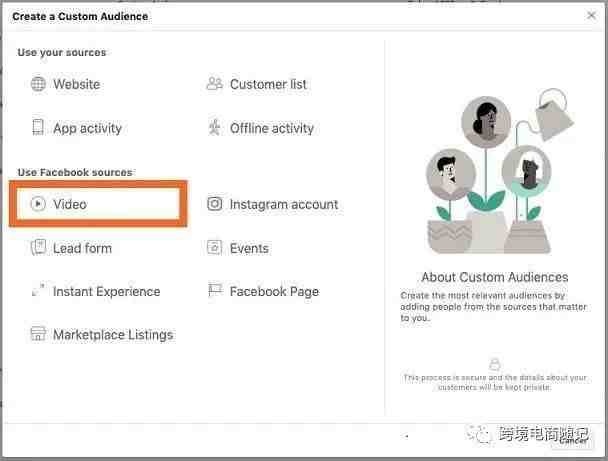608x461 pixels.
Task: Click the Customer list people icon
Action: point(214,83)
